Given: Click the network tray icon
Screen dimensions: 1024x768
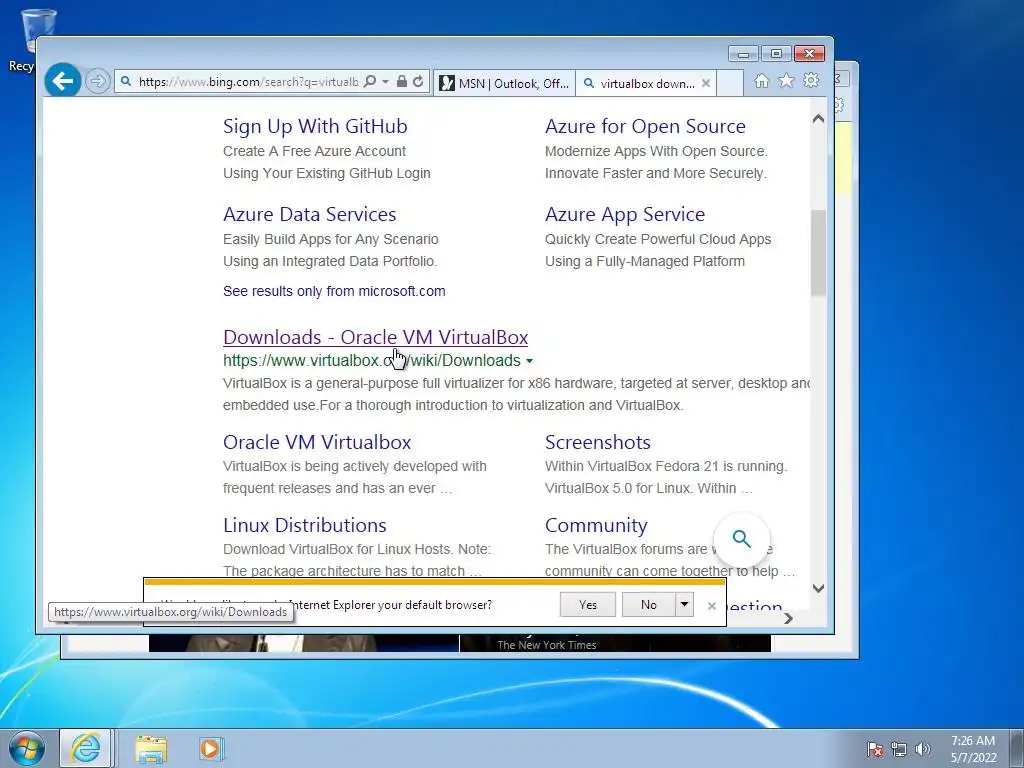Looking at the screenshot, I should click(899, 749).
